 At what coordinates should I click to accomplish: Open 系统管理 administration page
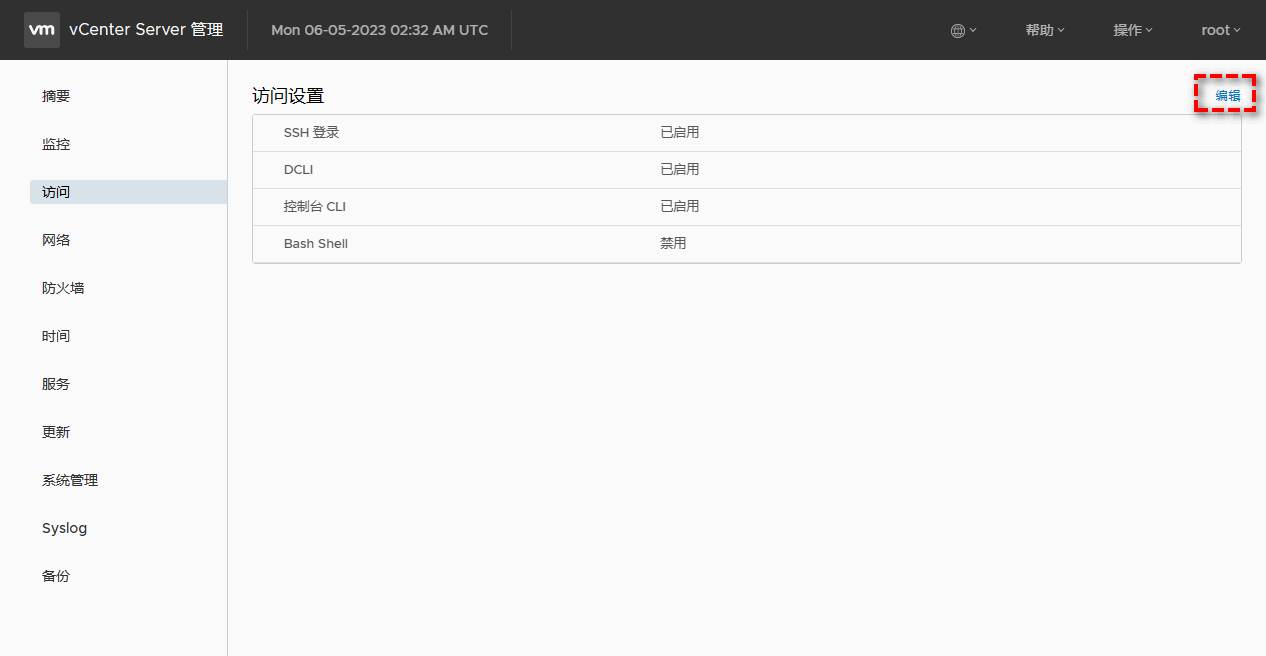coord(70,480)
